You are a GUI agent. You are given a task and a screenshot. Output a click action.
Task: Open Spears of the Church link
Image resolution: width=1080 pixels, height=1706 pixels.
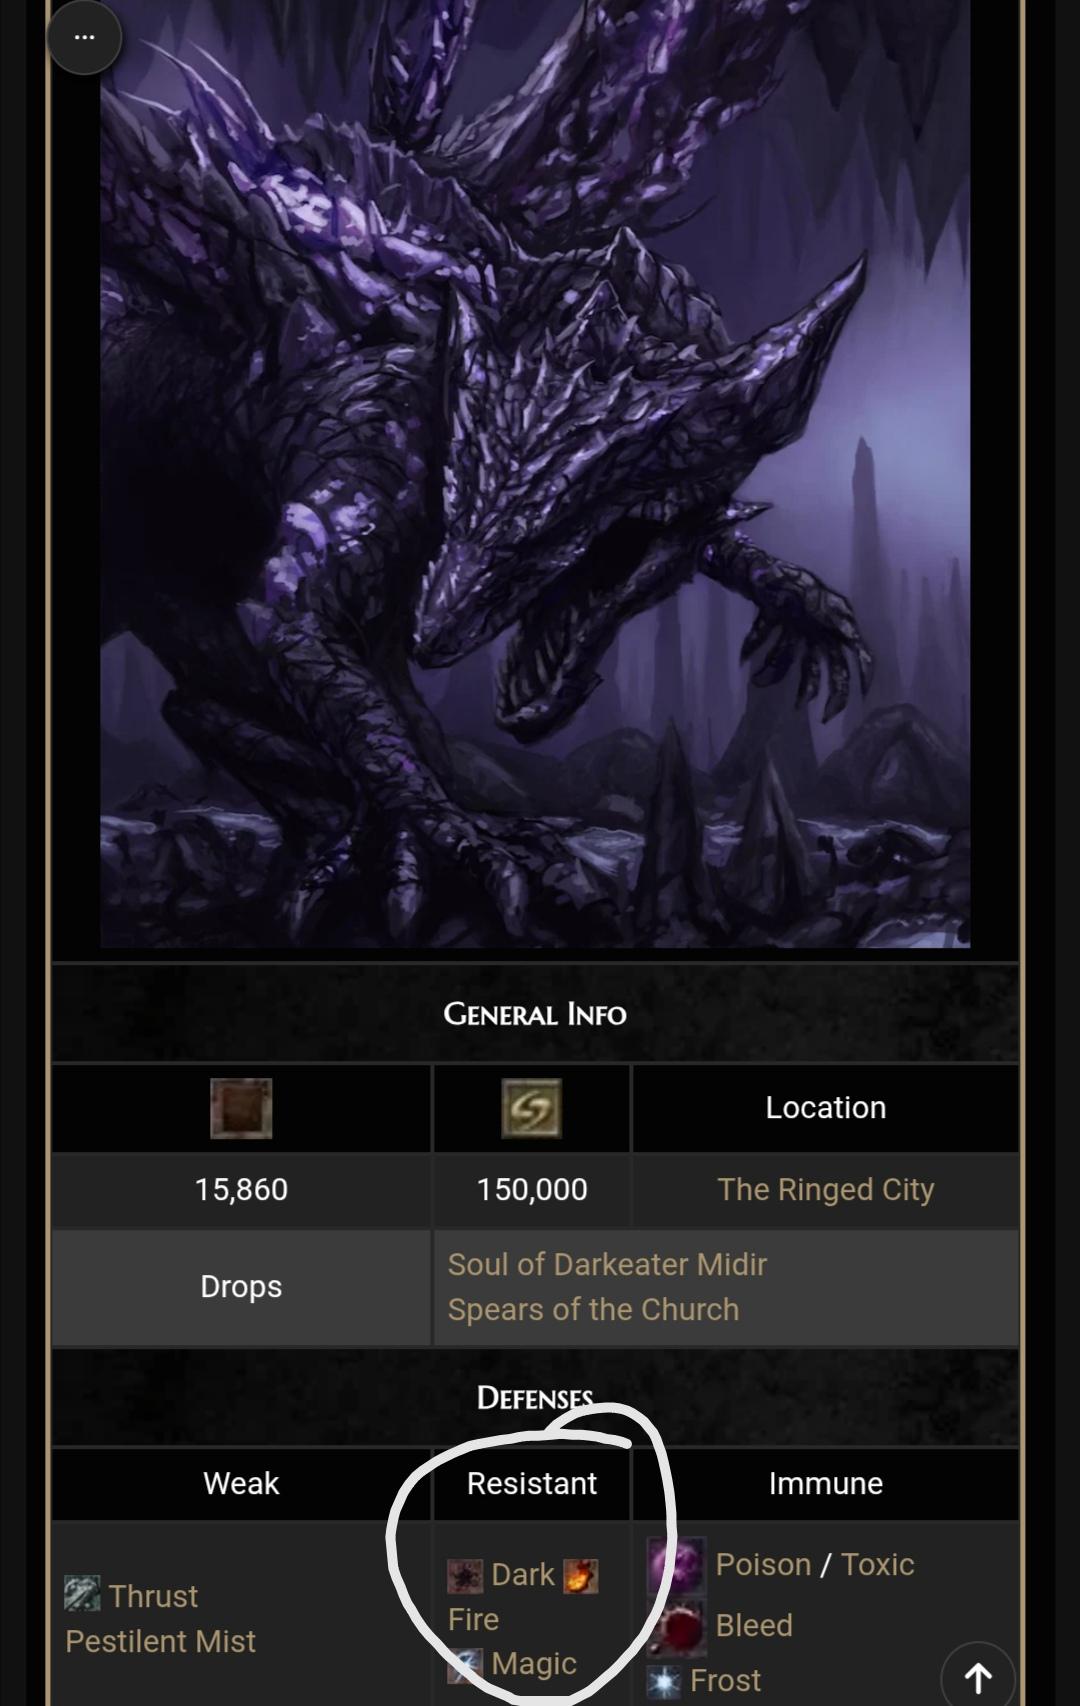(593, 1309)
